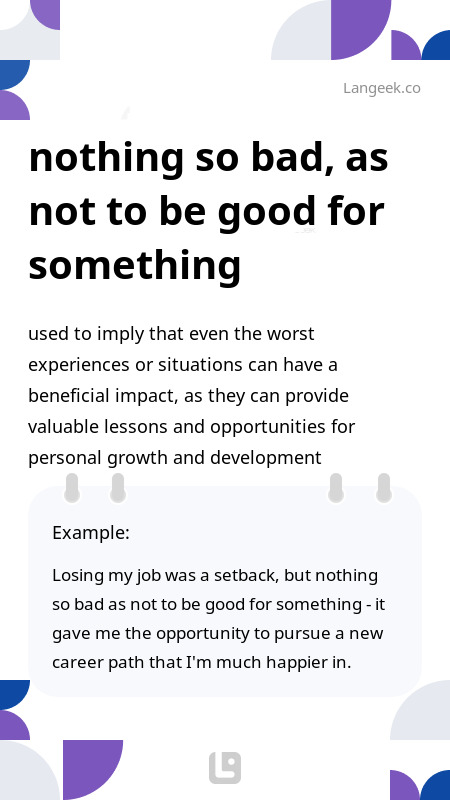
Task: Click the dark blue shape in top-right corner
Action: point(438,47)
